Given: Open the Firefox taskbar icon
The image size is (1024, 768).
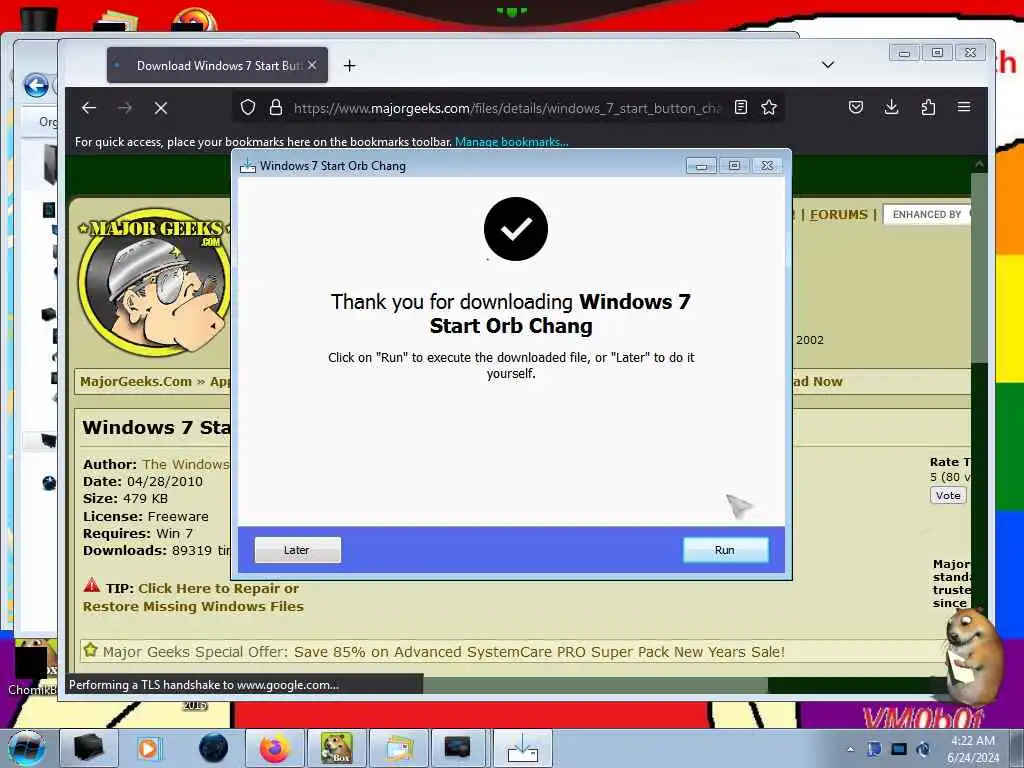Looking at the screenshot, I should pyautogui.click(x=274, y=748).
